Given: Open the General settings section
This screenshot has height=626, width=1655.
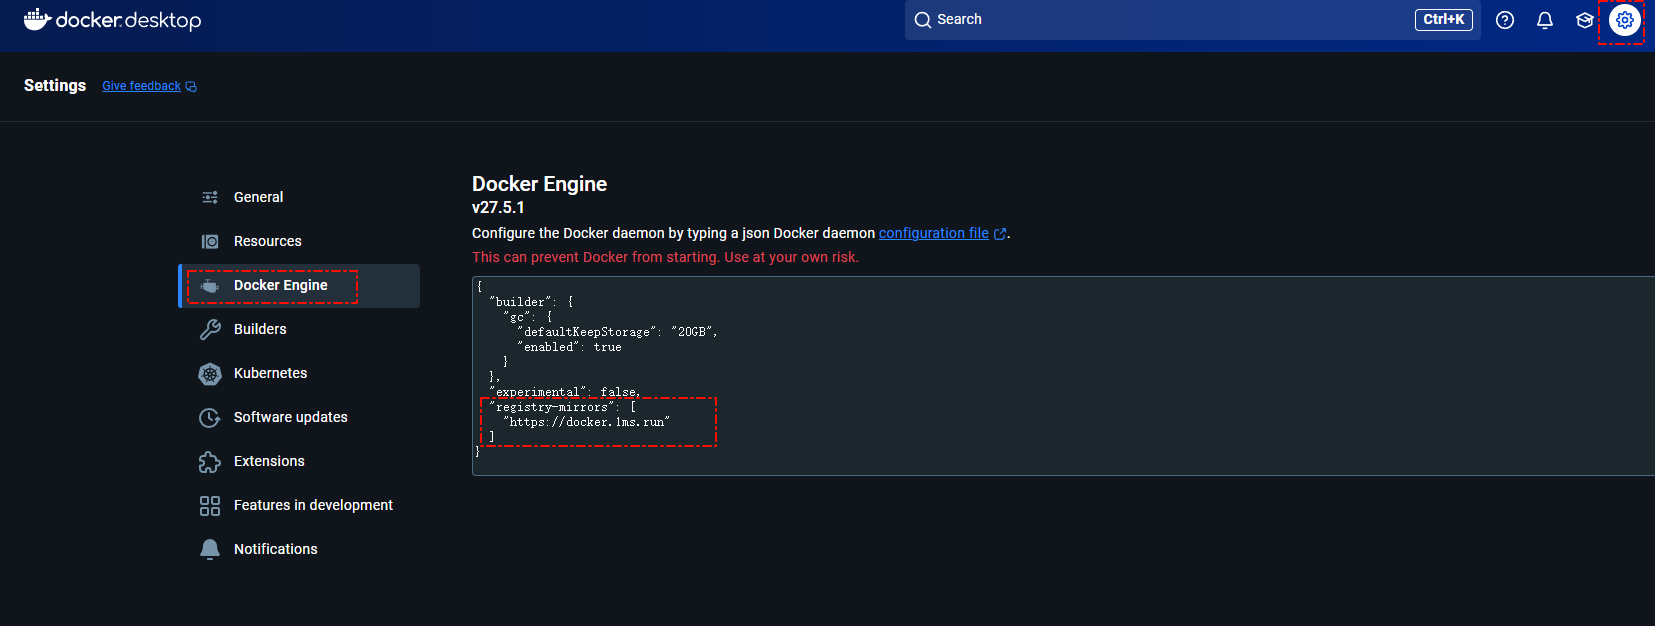Looking at the screenshot, I should coord(300,197).
